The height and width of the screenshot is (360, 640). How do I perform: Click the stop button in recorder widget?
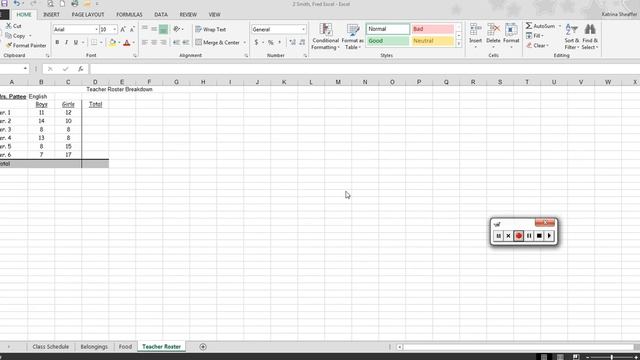tap(539, 236)
